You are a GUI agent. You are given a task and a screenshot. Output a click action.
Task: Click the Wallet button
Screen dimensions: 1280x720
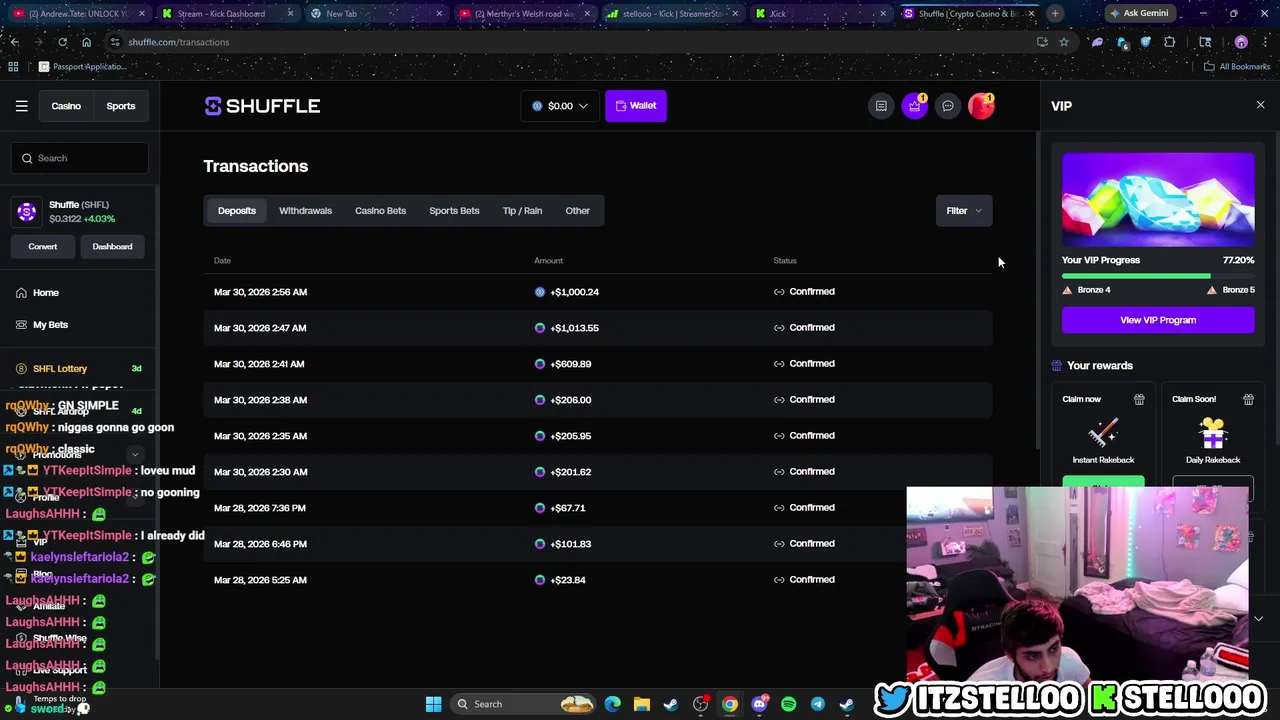[x=636, y=106]
